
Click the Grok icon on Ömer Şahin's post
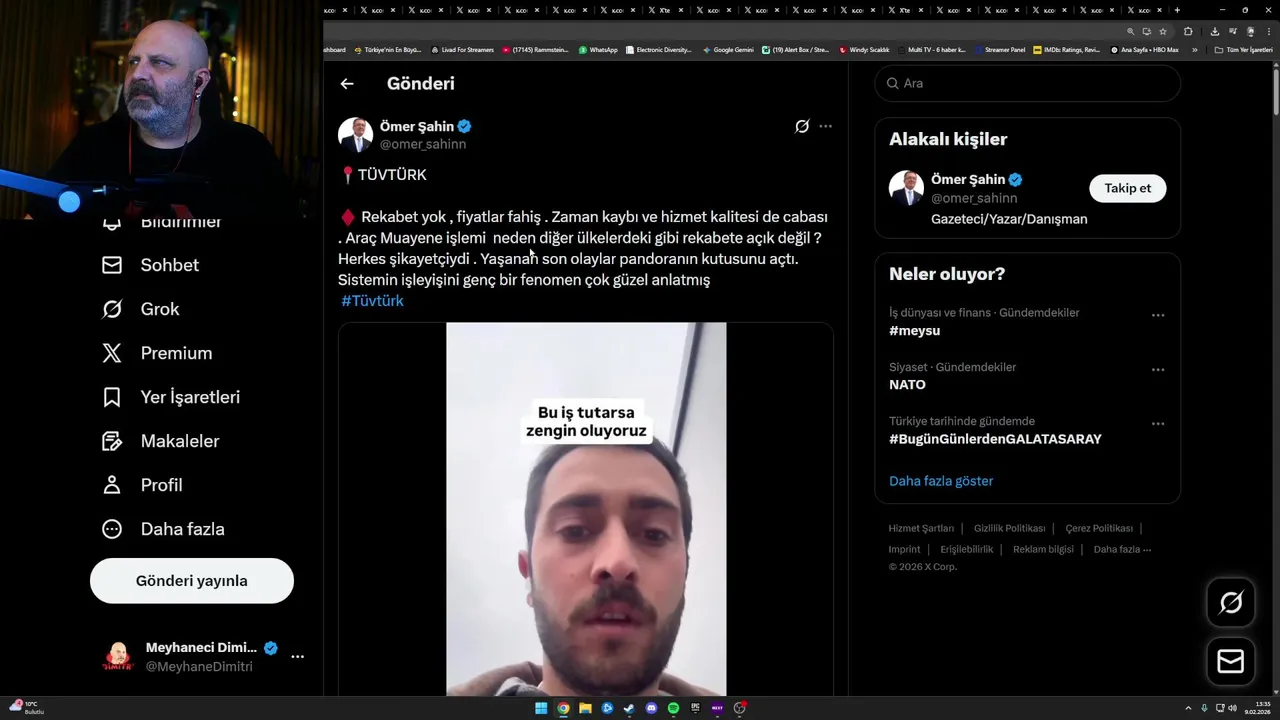pos(802,126)
